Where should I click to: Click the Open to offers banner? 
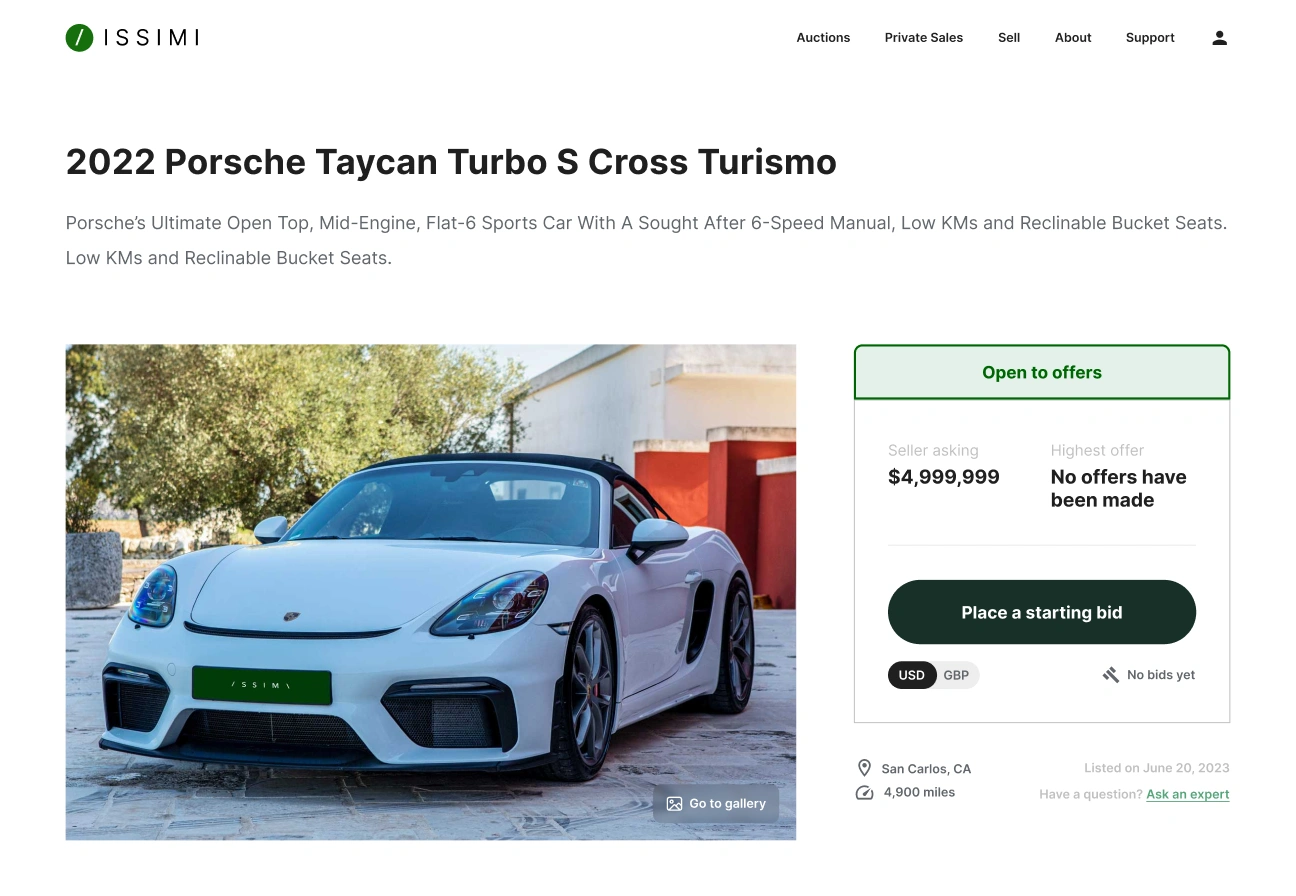1042,372
